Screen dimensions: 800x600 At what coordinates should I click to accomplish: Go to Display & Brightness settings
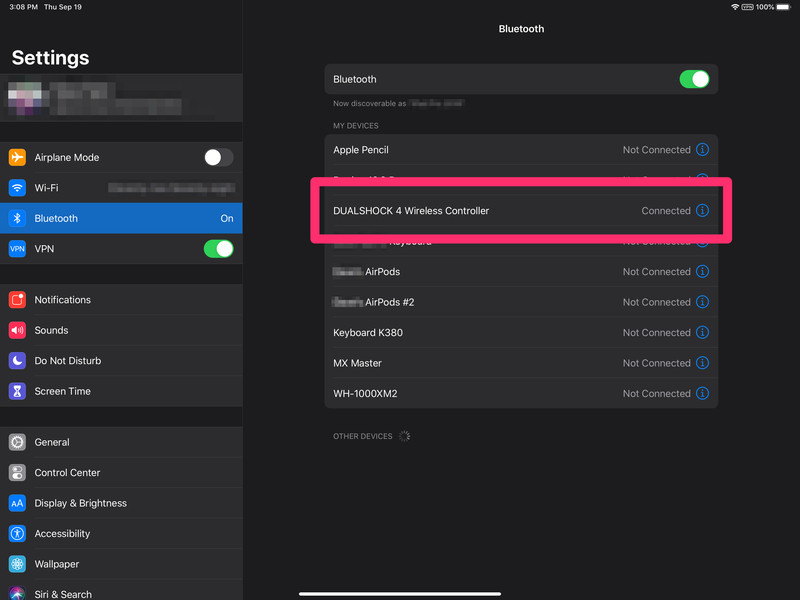point(121,503)
